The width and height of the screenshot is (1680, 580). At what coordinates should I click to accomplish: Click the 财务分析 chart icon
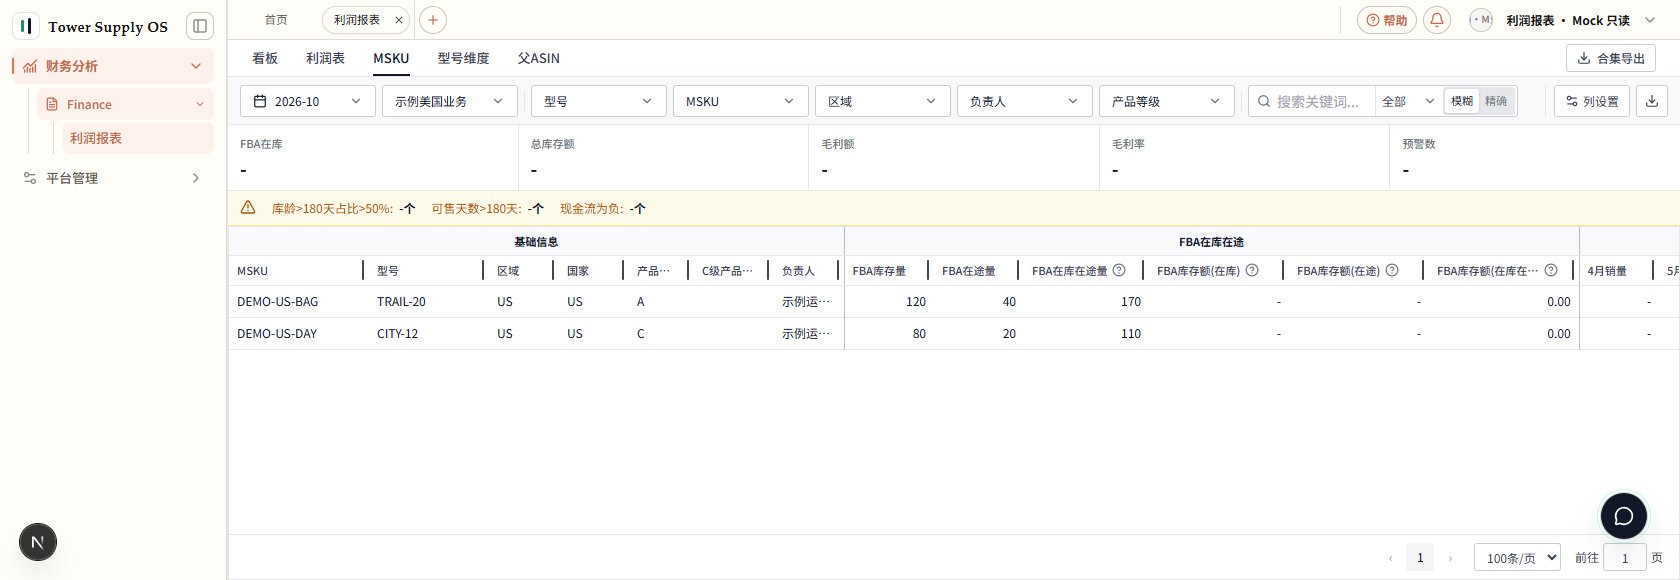(x=30, y=66)
